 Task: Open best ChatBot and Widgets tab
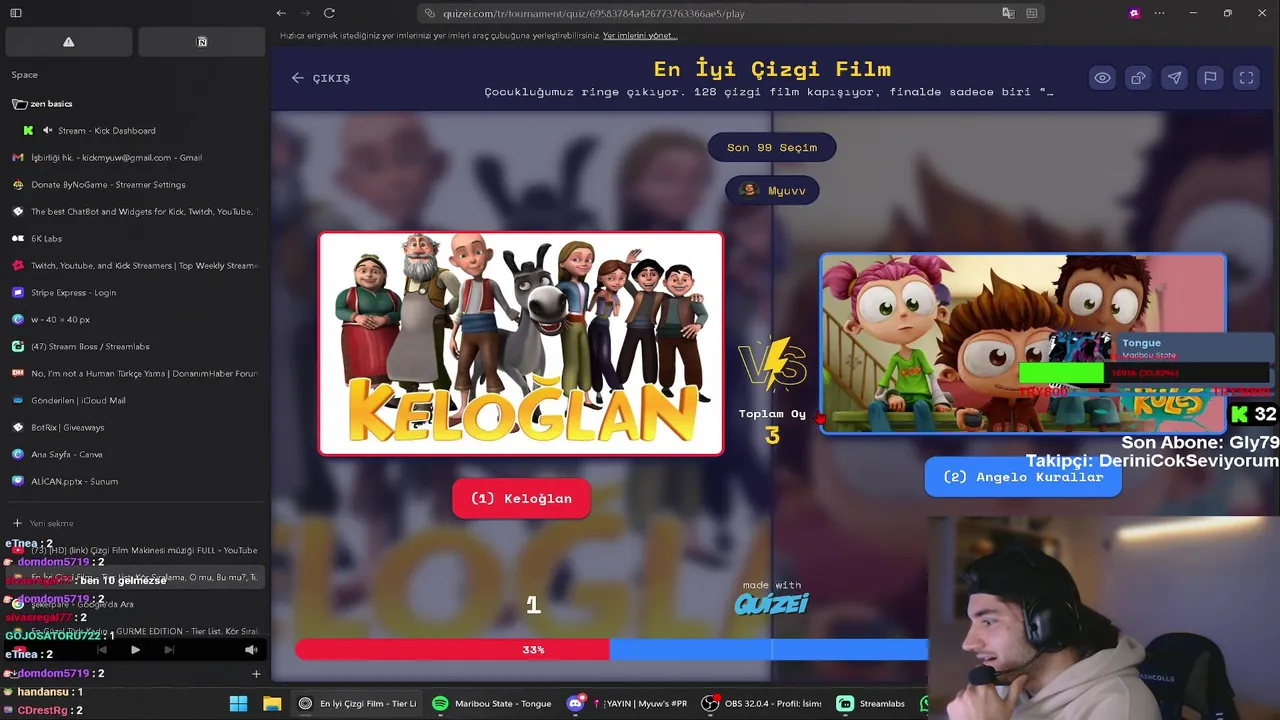(134, 212)
